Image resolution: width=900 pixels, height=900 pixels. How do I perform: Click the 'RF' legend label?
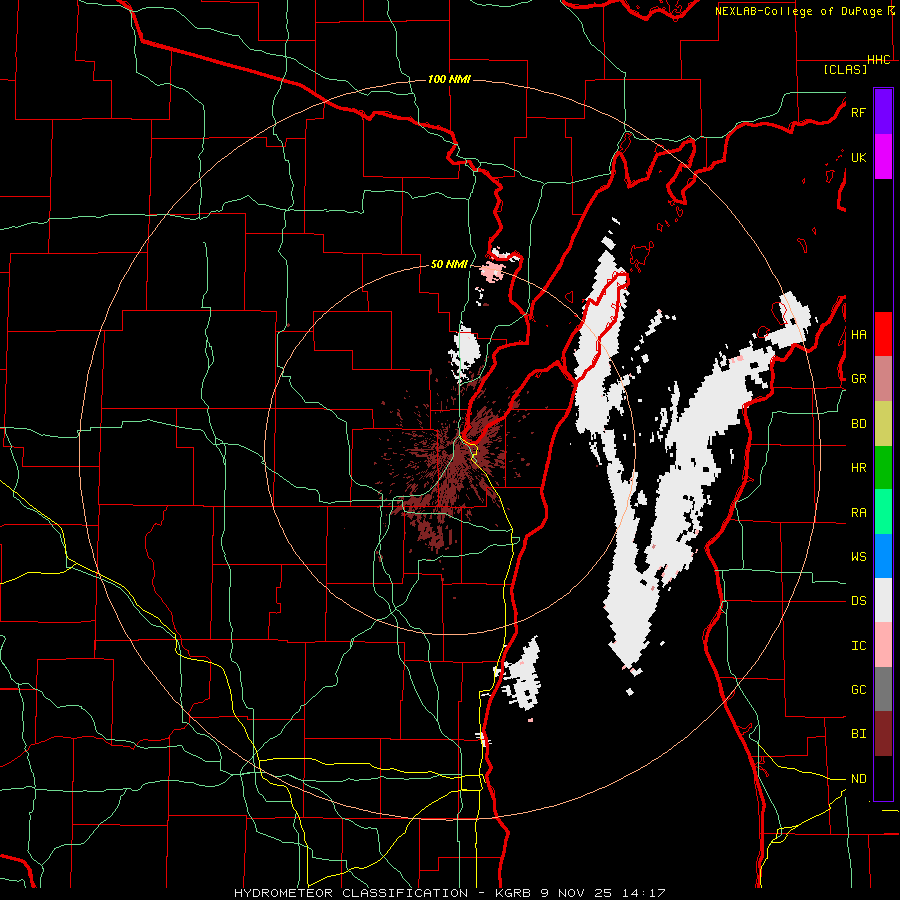pos(858,112)
